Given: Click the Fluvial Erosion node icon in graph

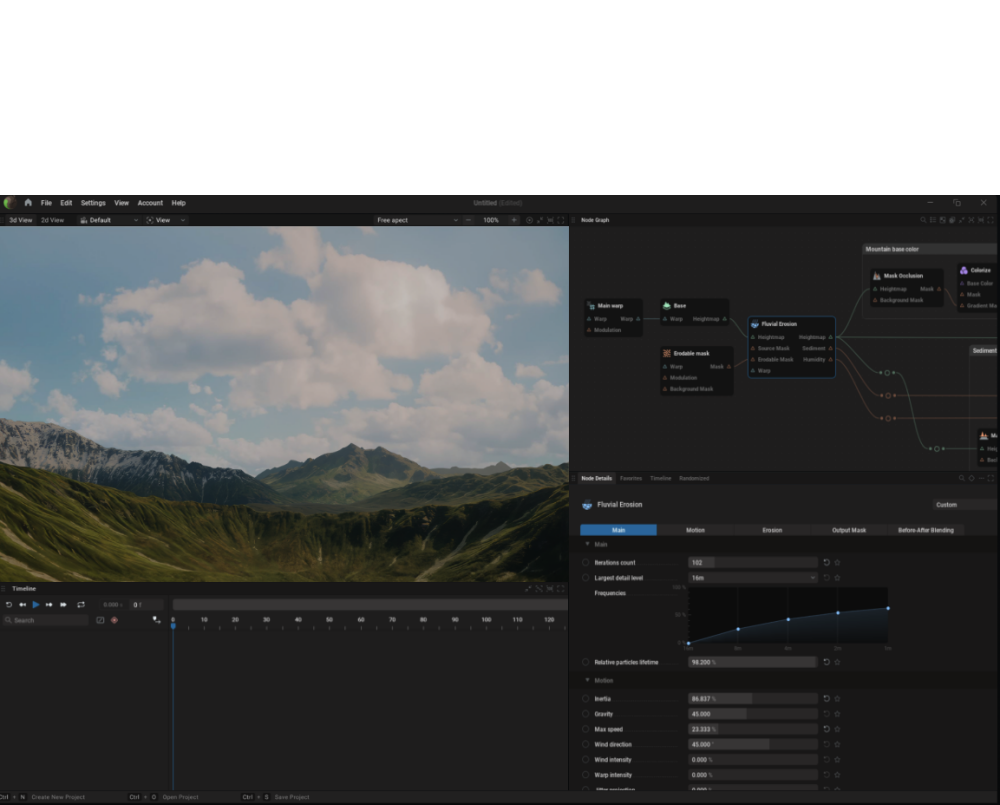Looking at the screenshot, I should [755, 324].
